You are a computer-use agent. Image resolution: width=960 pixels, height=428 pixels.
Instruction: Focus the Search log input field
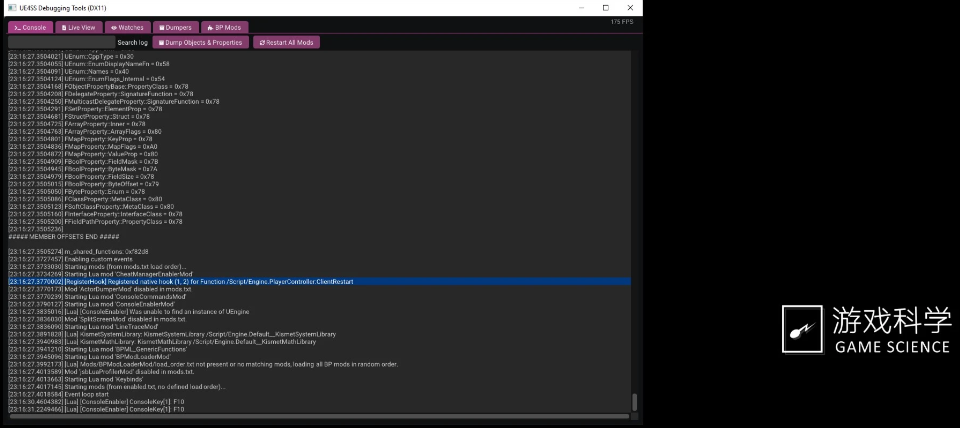click(x=60, y=43)
